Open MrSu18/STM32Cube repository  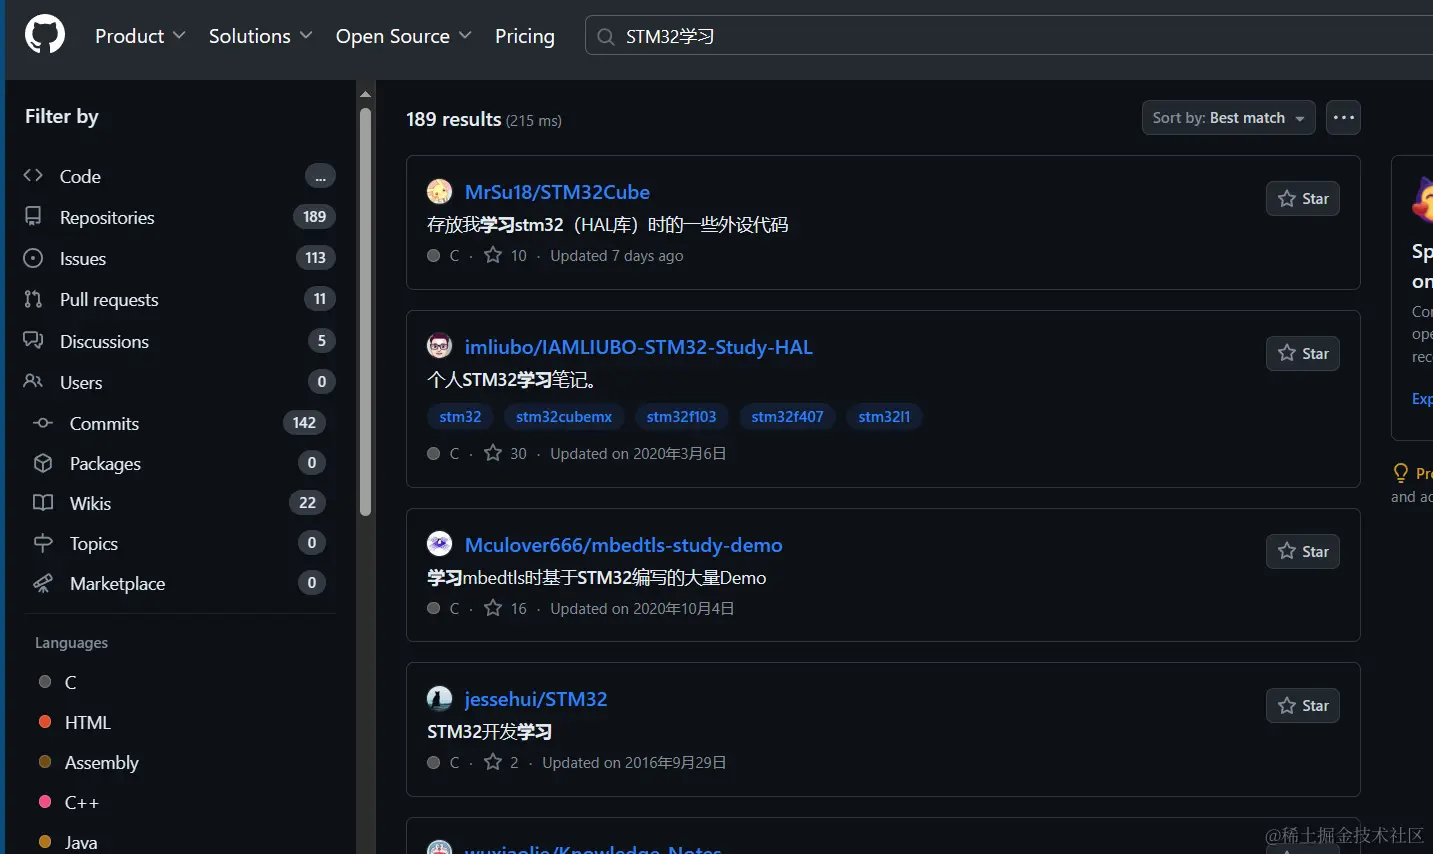pos(557,192)
